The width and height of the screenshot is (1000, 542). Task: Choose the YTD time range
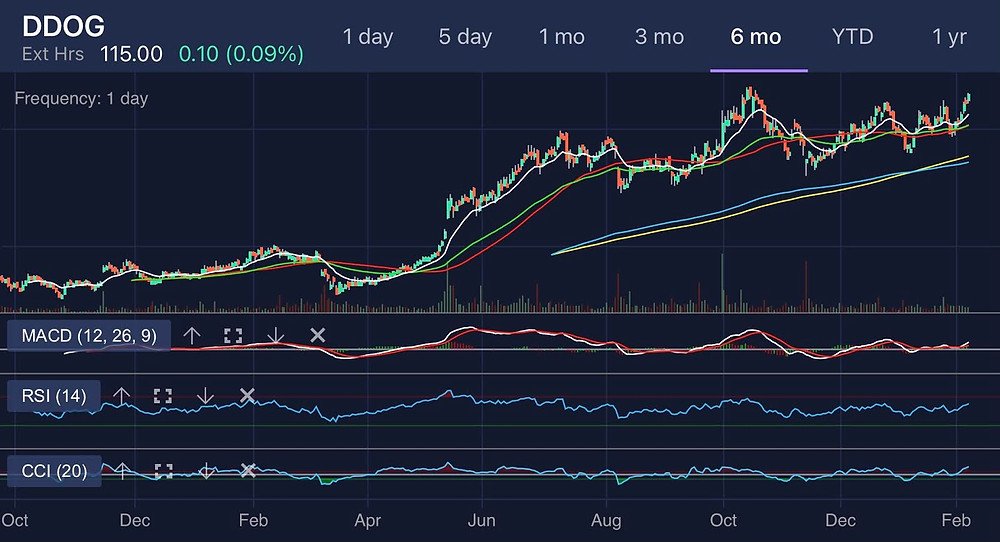pyautogui.click(x=852, y=37)
